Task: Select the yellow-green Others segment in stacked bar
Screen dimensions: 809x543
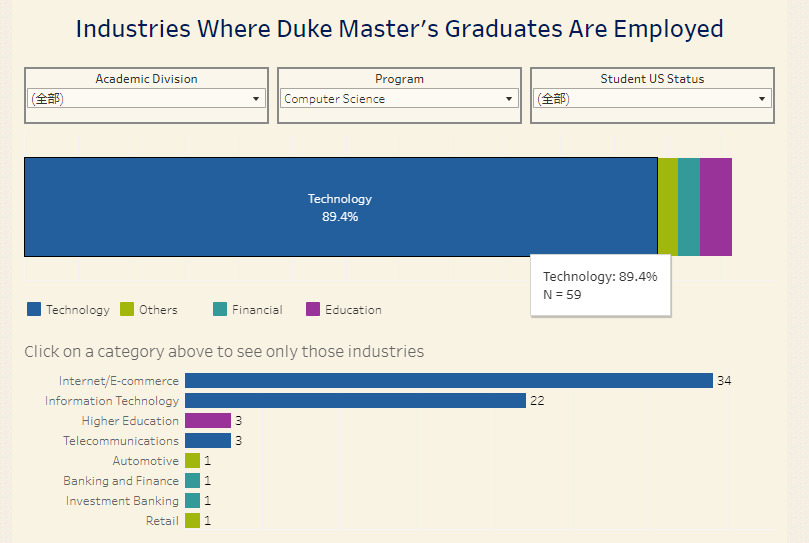Action: [x=668, y=207]
